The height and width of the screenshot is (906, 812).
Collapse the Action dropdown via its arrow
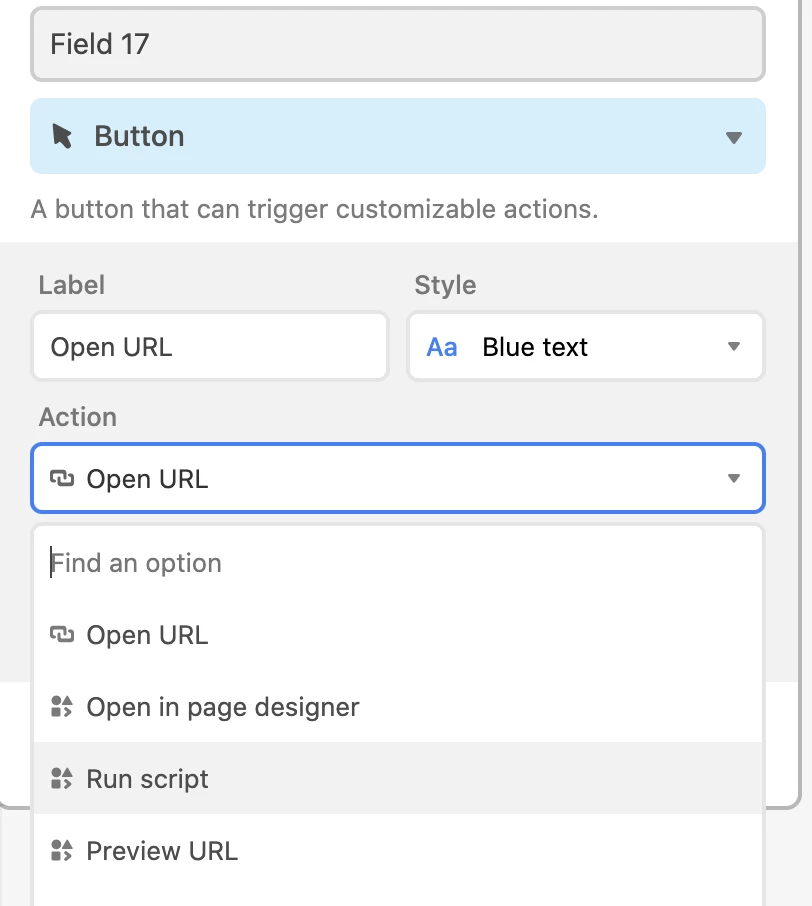[733, 478]
